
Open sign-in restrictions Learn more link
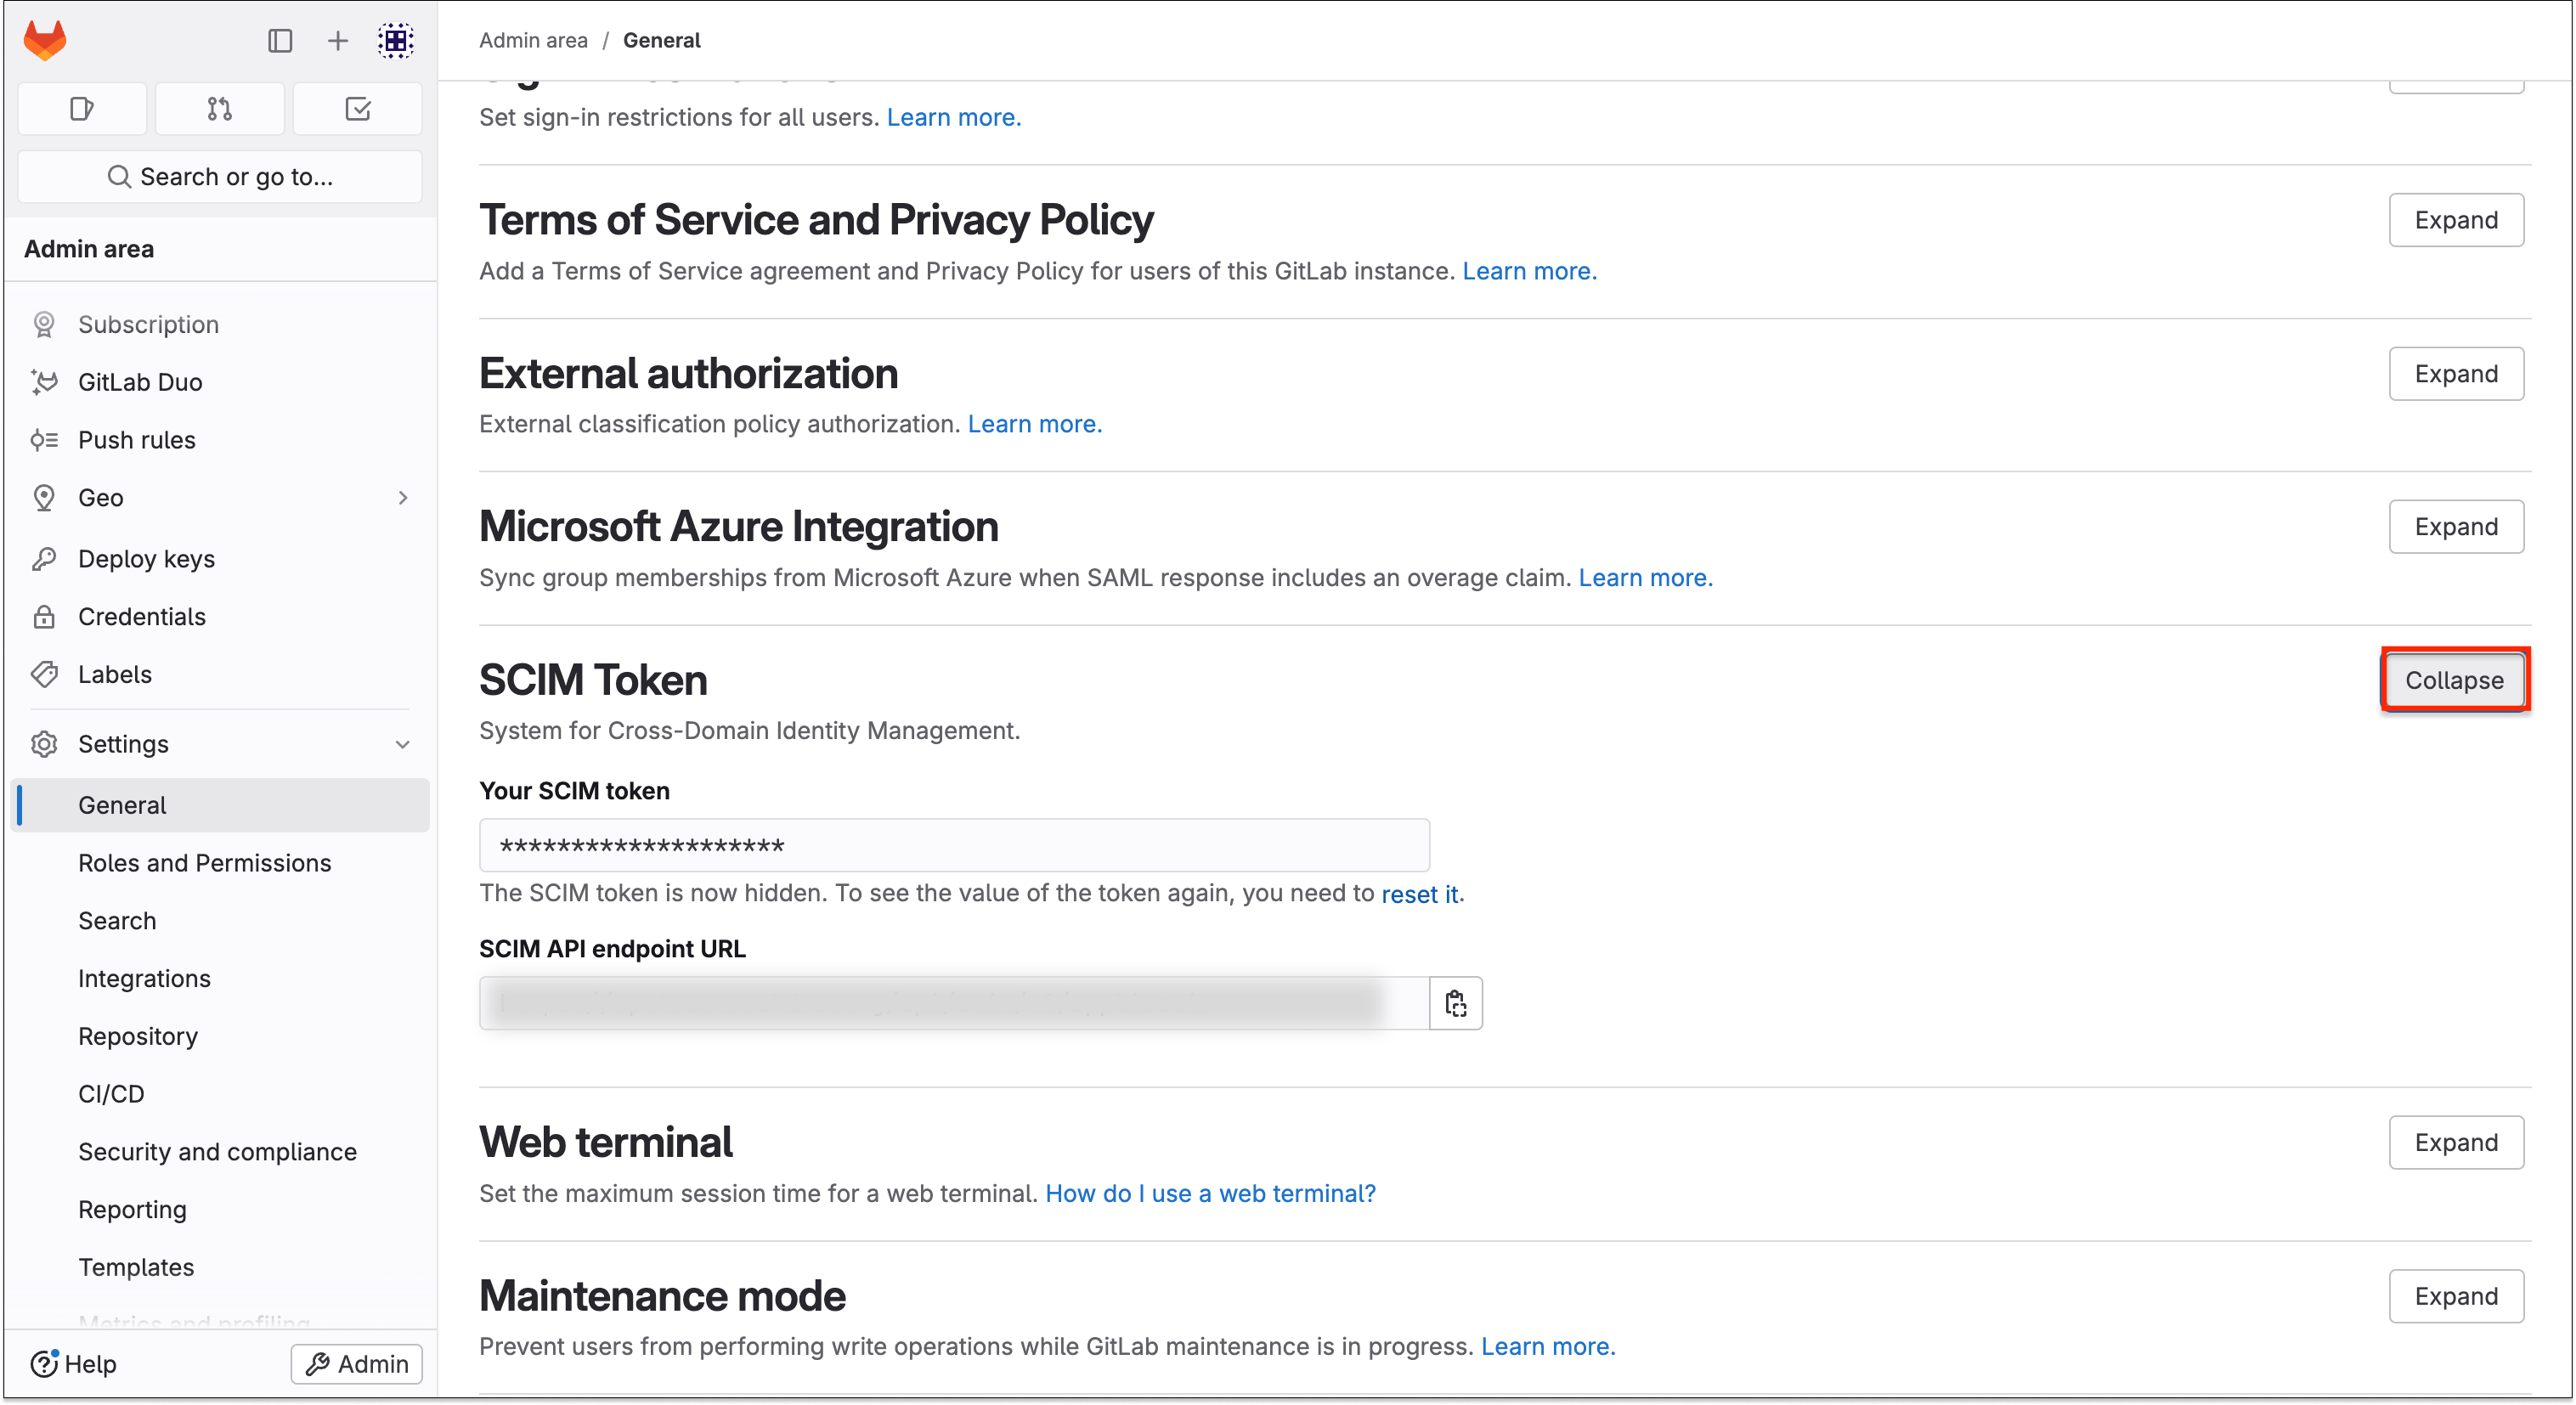point(954,117)
